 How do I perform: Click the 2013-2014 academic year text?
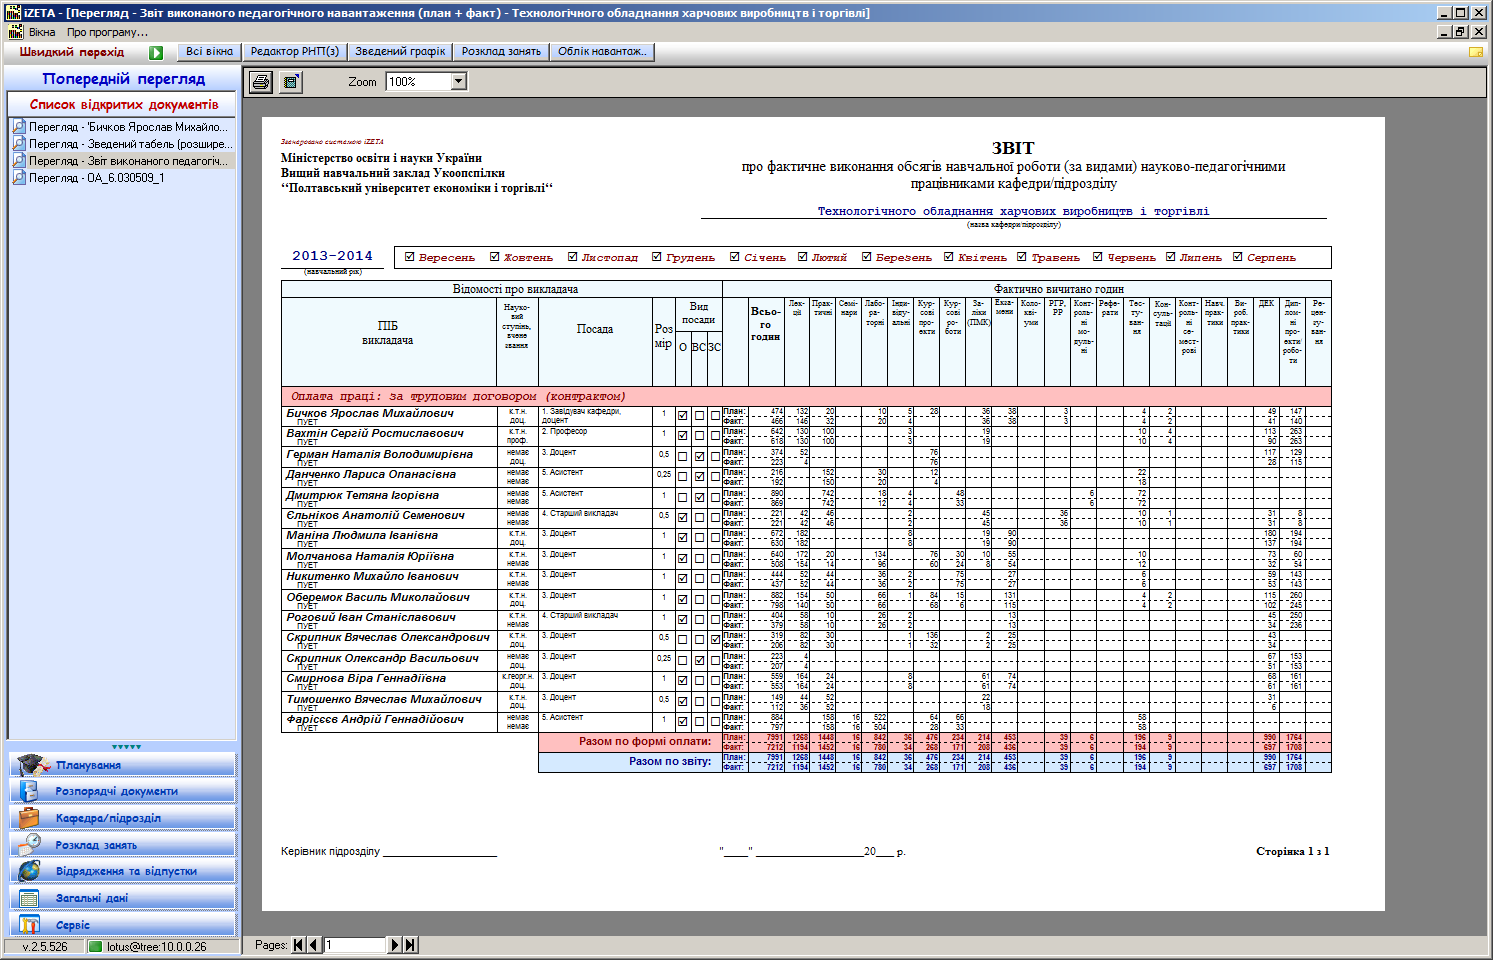[x=332, y=256]
